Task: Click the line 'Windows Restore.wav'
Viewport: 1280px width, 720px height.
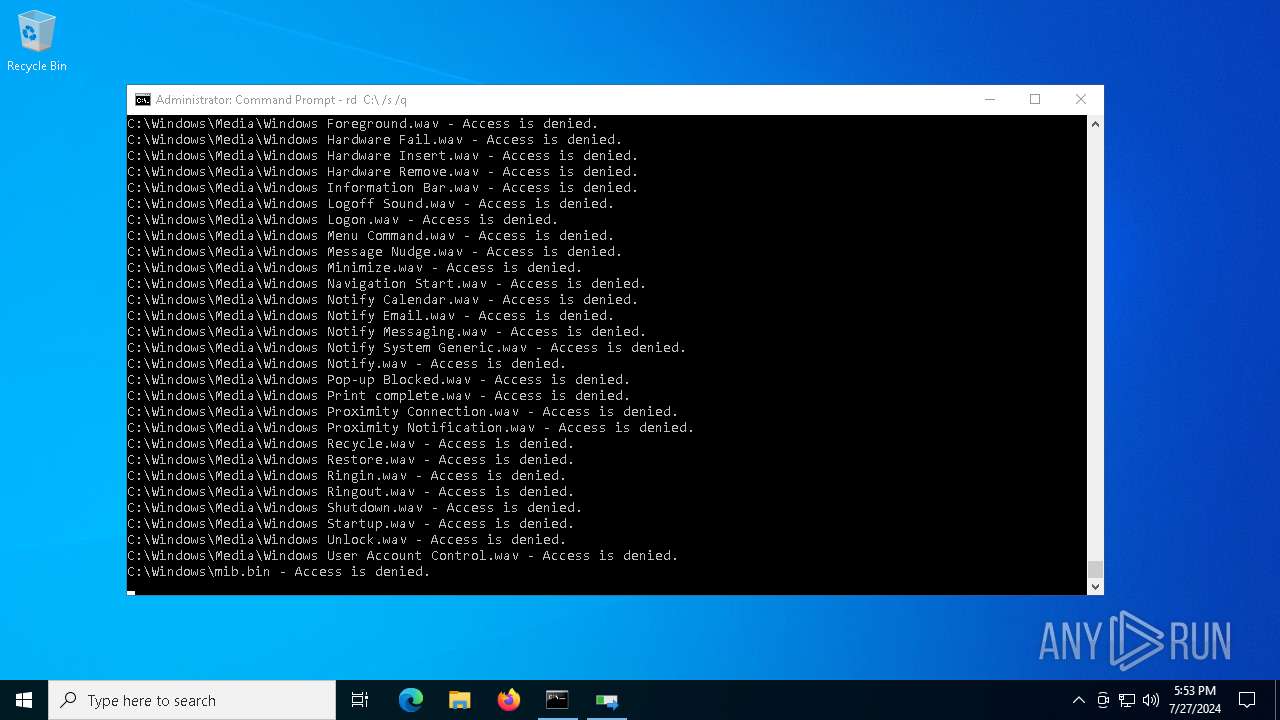Action: [351, 460]
